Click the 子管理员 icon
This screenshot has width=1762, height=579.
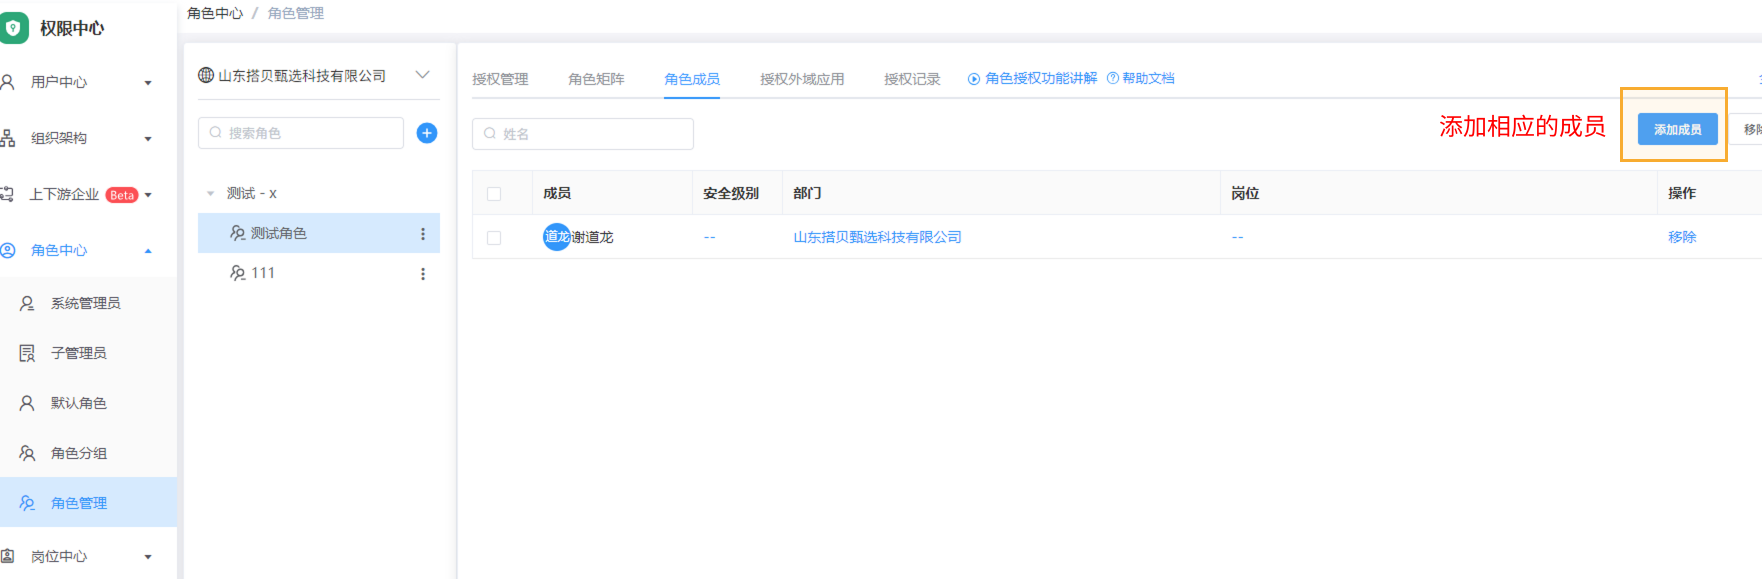pos(27,353)
